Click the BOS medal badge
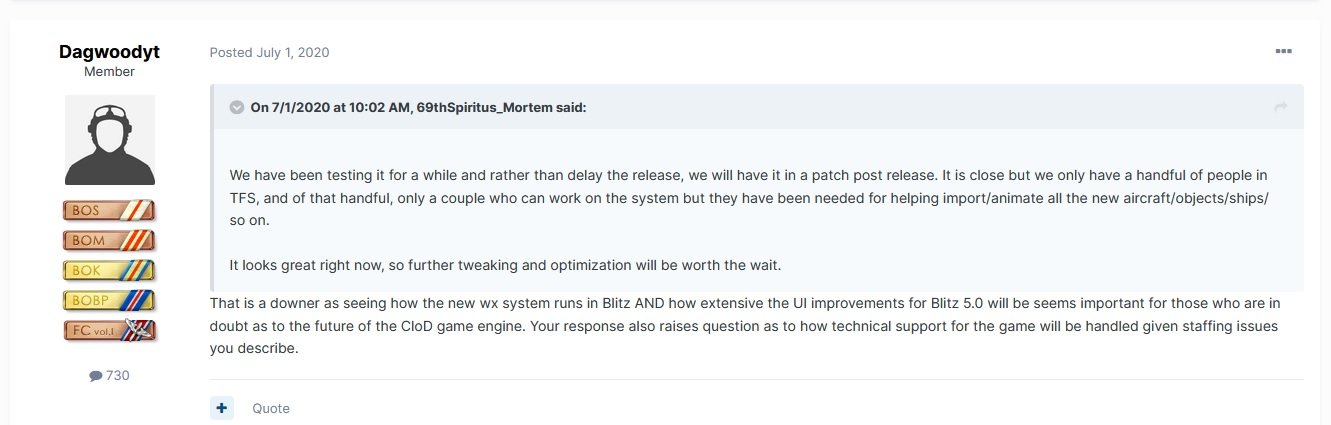Viewport: 1331px width, 425px height. click(110, 211)
